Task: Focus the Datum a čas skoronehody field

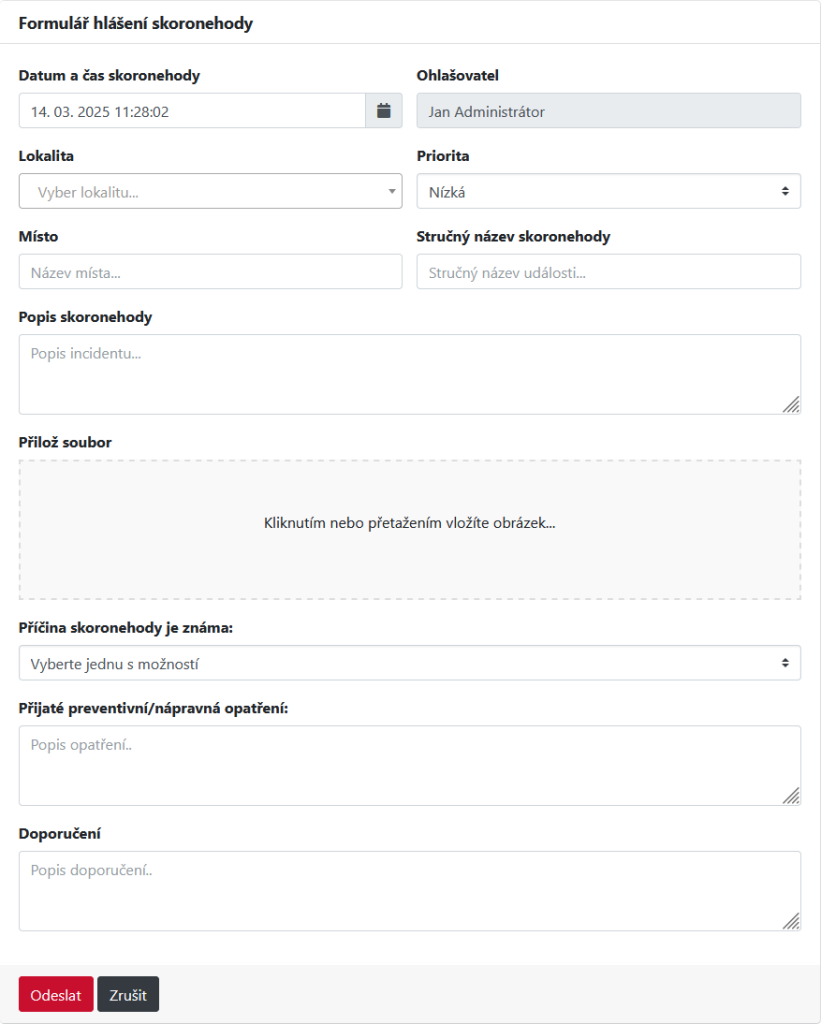Action: (192, 111)
